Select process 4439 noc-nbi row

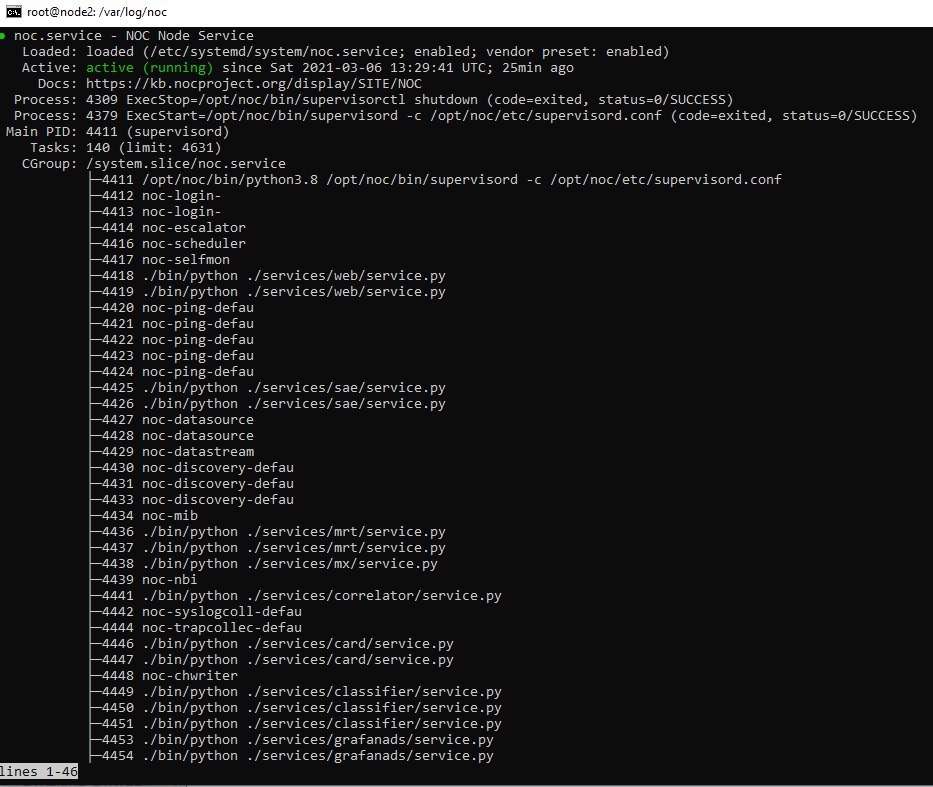[144, 580]
